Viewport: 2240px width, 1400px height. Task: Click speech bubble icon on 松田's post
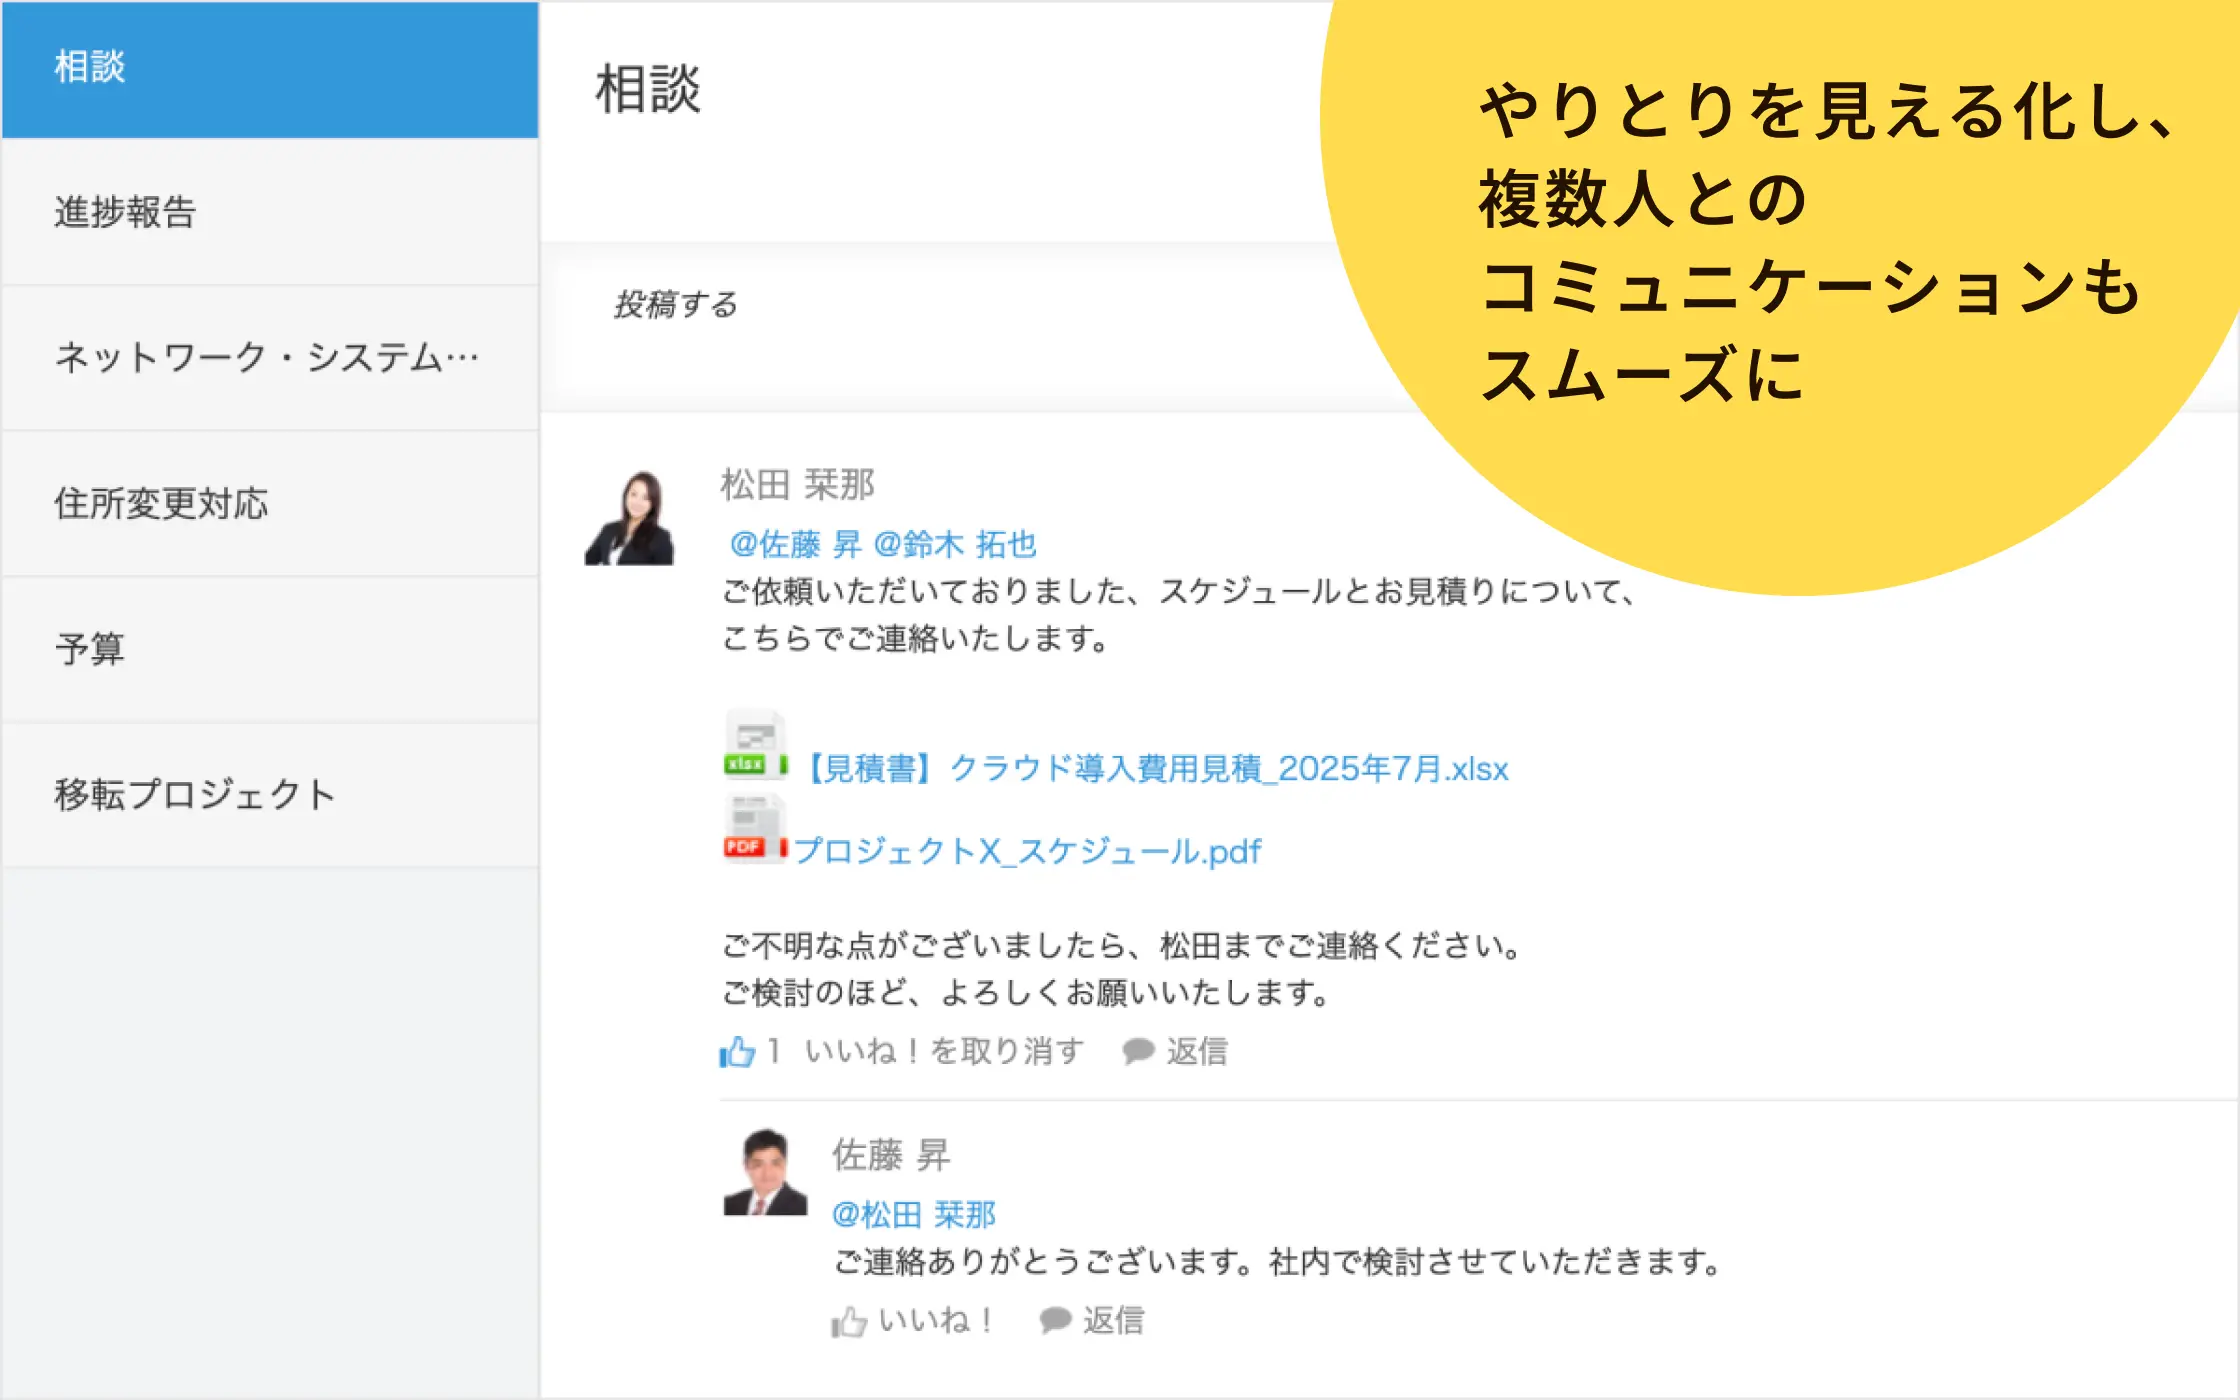pyautogui.click(x=1138, y=1051)
